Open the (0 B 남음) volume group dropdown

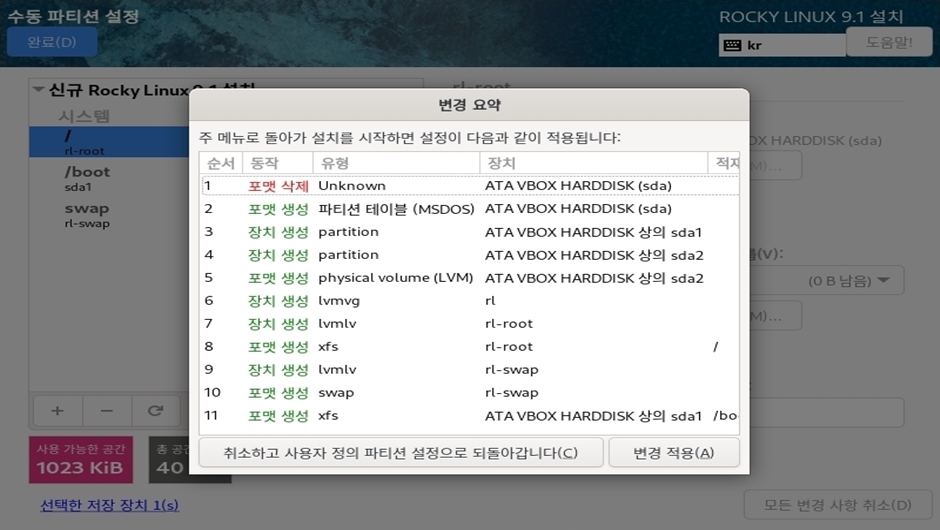click(827, 280)
